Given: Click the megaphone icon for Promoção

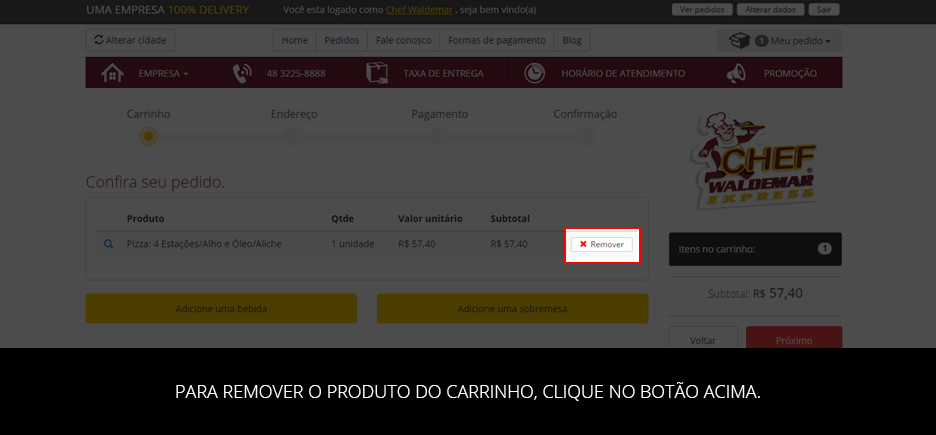Looking at the screenshot, I should (736, 73).
